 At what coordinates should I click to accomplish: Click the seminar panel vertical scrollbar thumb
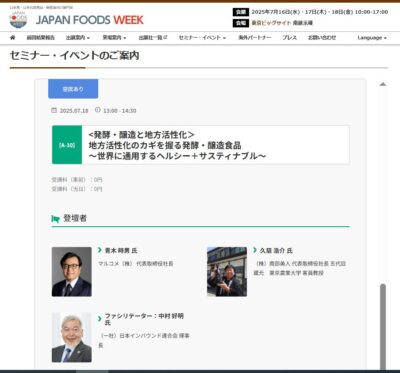(383, 326)
